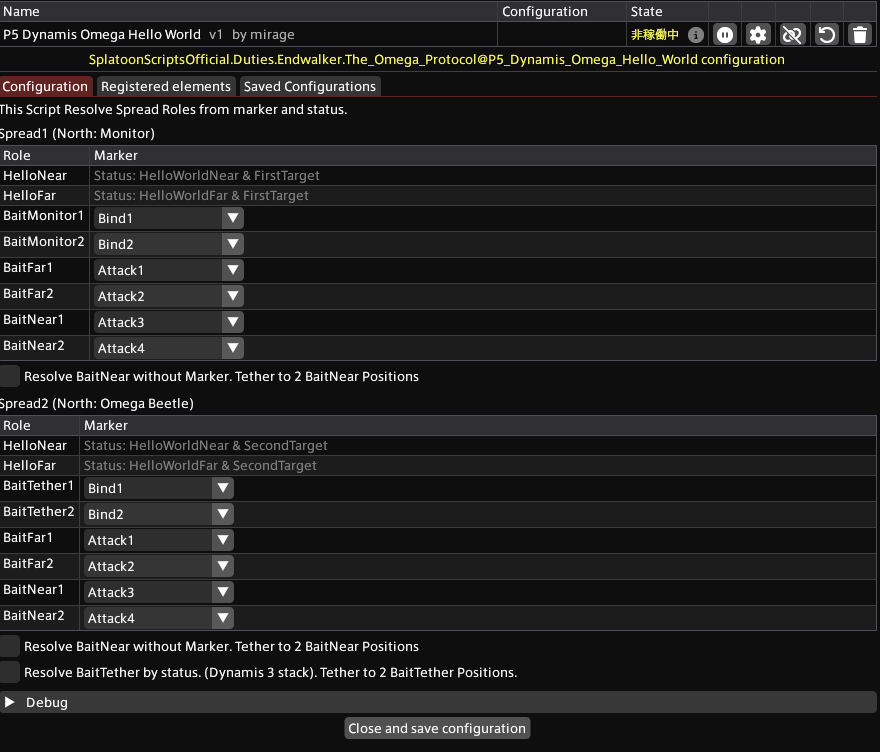Click the 'Spread1 (North: Monitor)' heading
Image resolution: width=880 pixels, height=752 pixels.
pyautogui.click(x=77, y=134)
